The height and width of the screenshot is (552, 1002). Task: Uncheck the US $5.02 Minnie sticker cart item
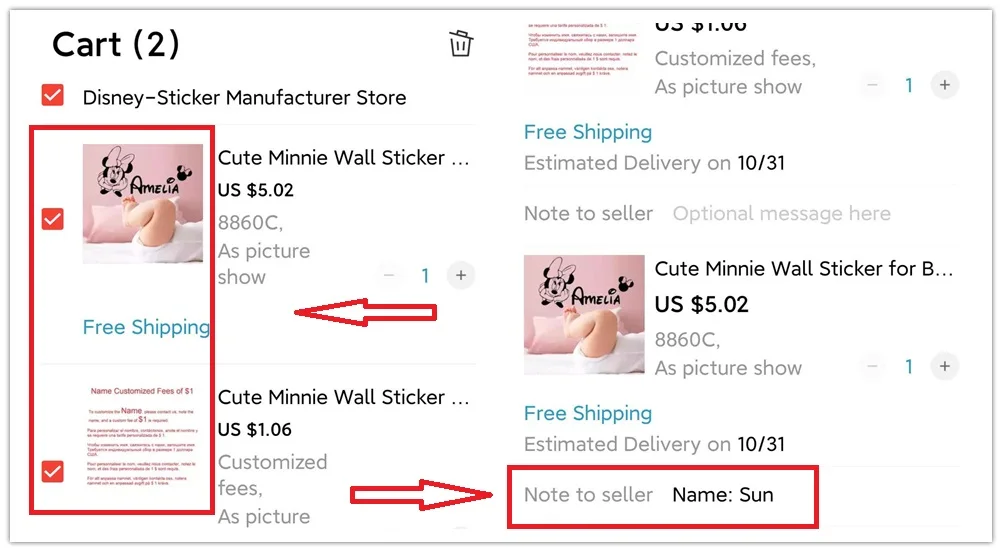pos(53,218)
